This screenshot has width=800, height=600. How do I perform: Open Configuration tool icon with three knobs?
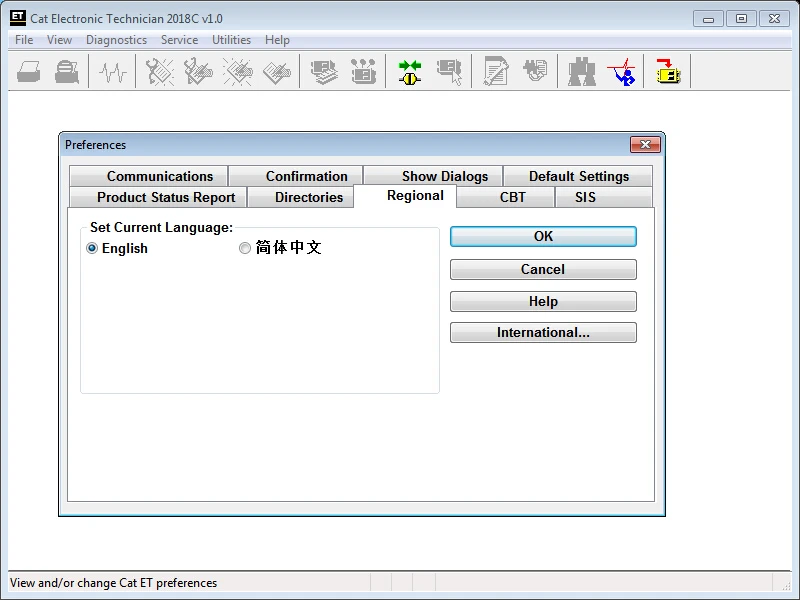tap(363, 71)
